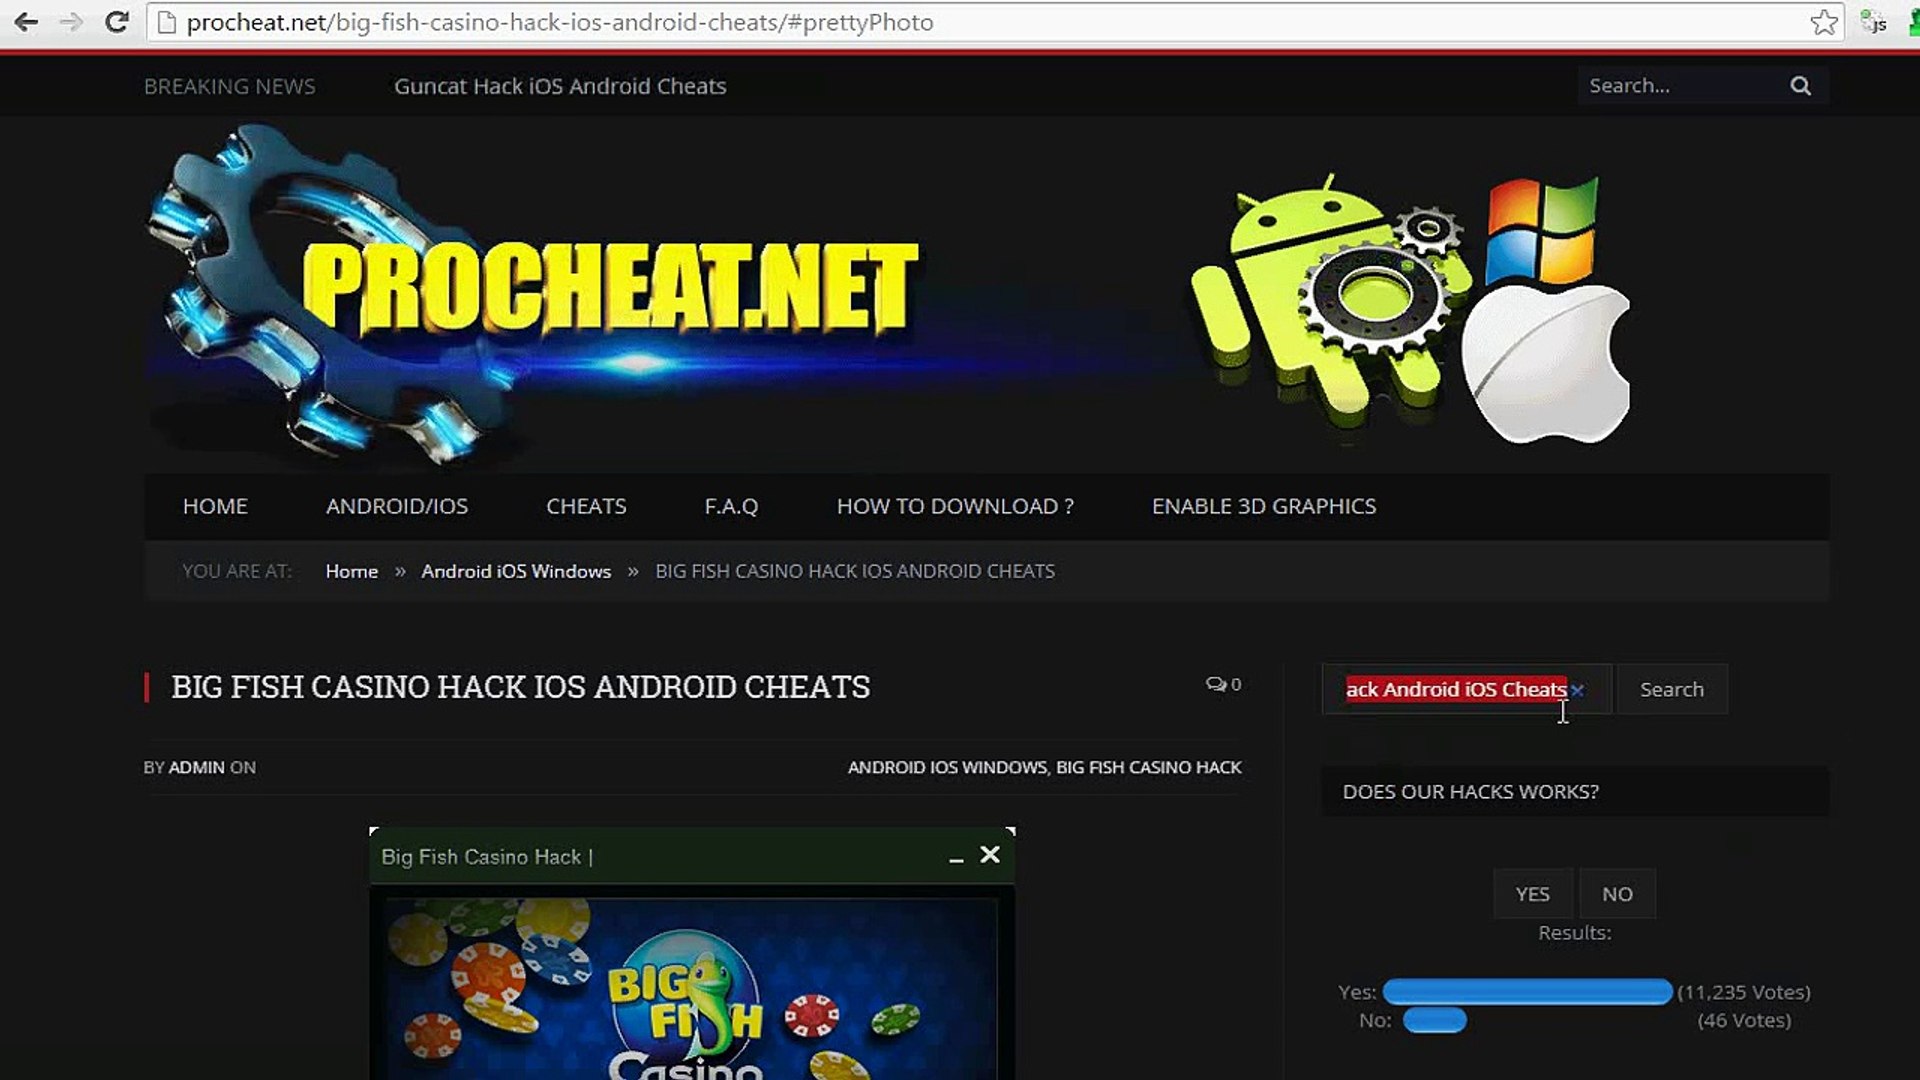Click the Procheat.net logo banner
This screenshot has width=1920, height=1080.
(x=610, y=290)
